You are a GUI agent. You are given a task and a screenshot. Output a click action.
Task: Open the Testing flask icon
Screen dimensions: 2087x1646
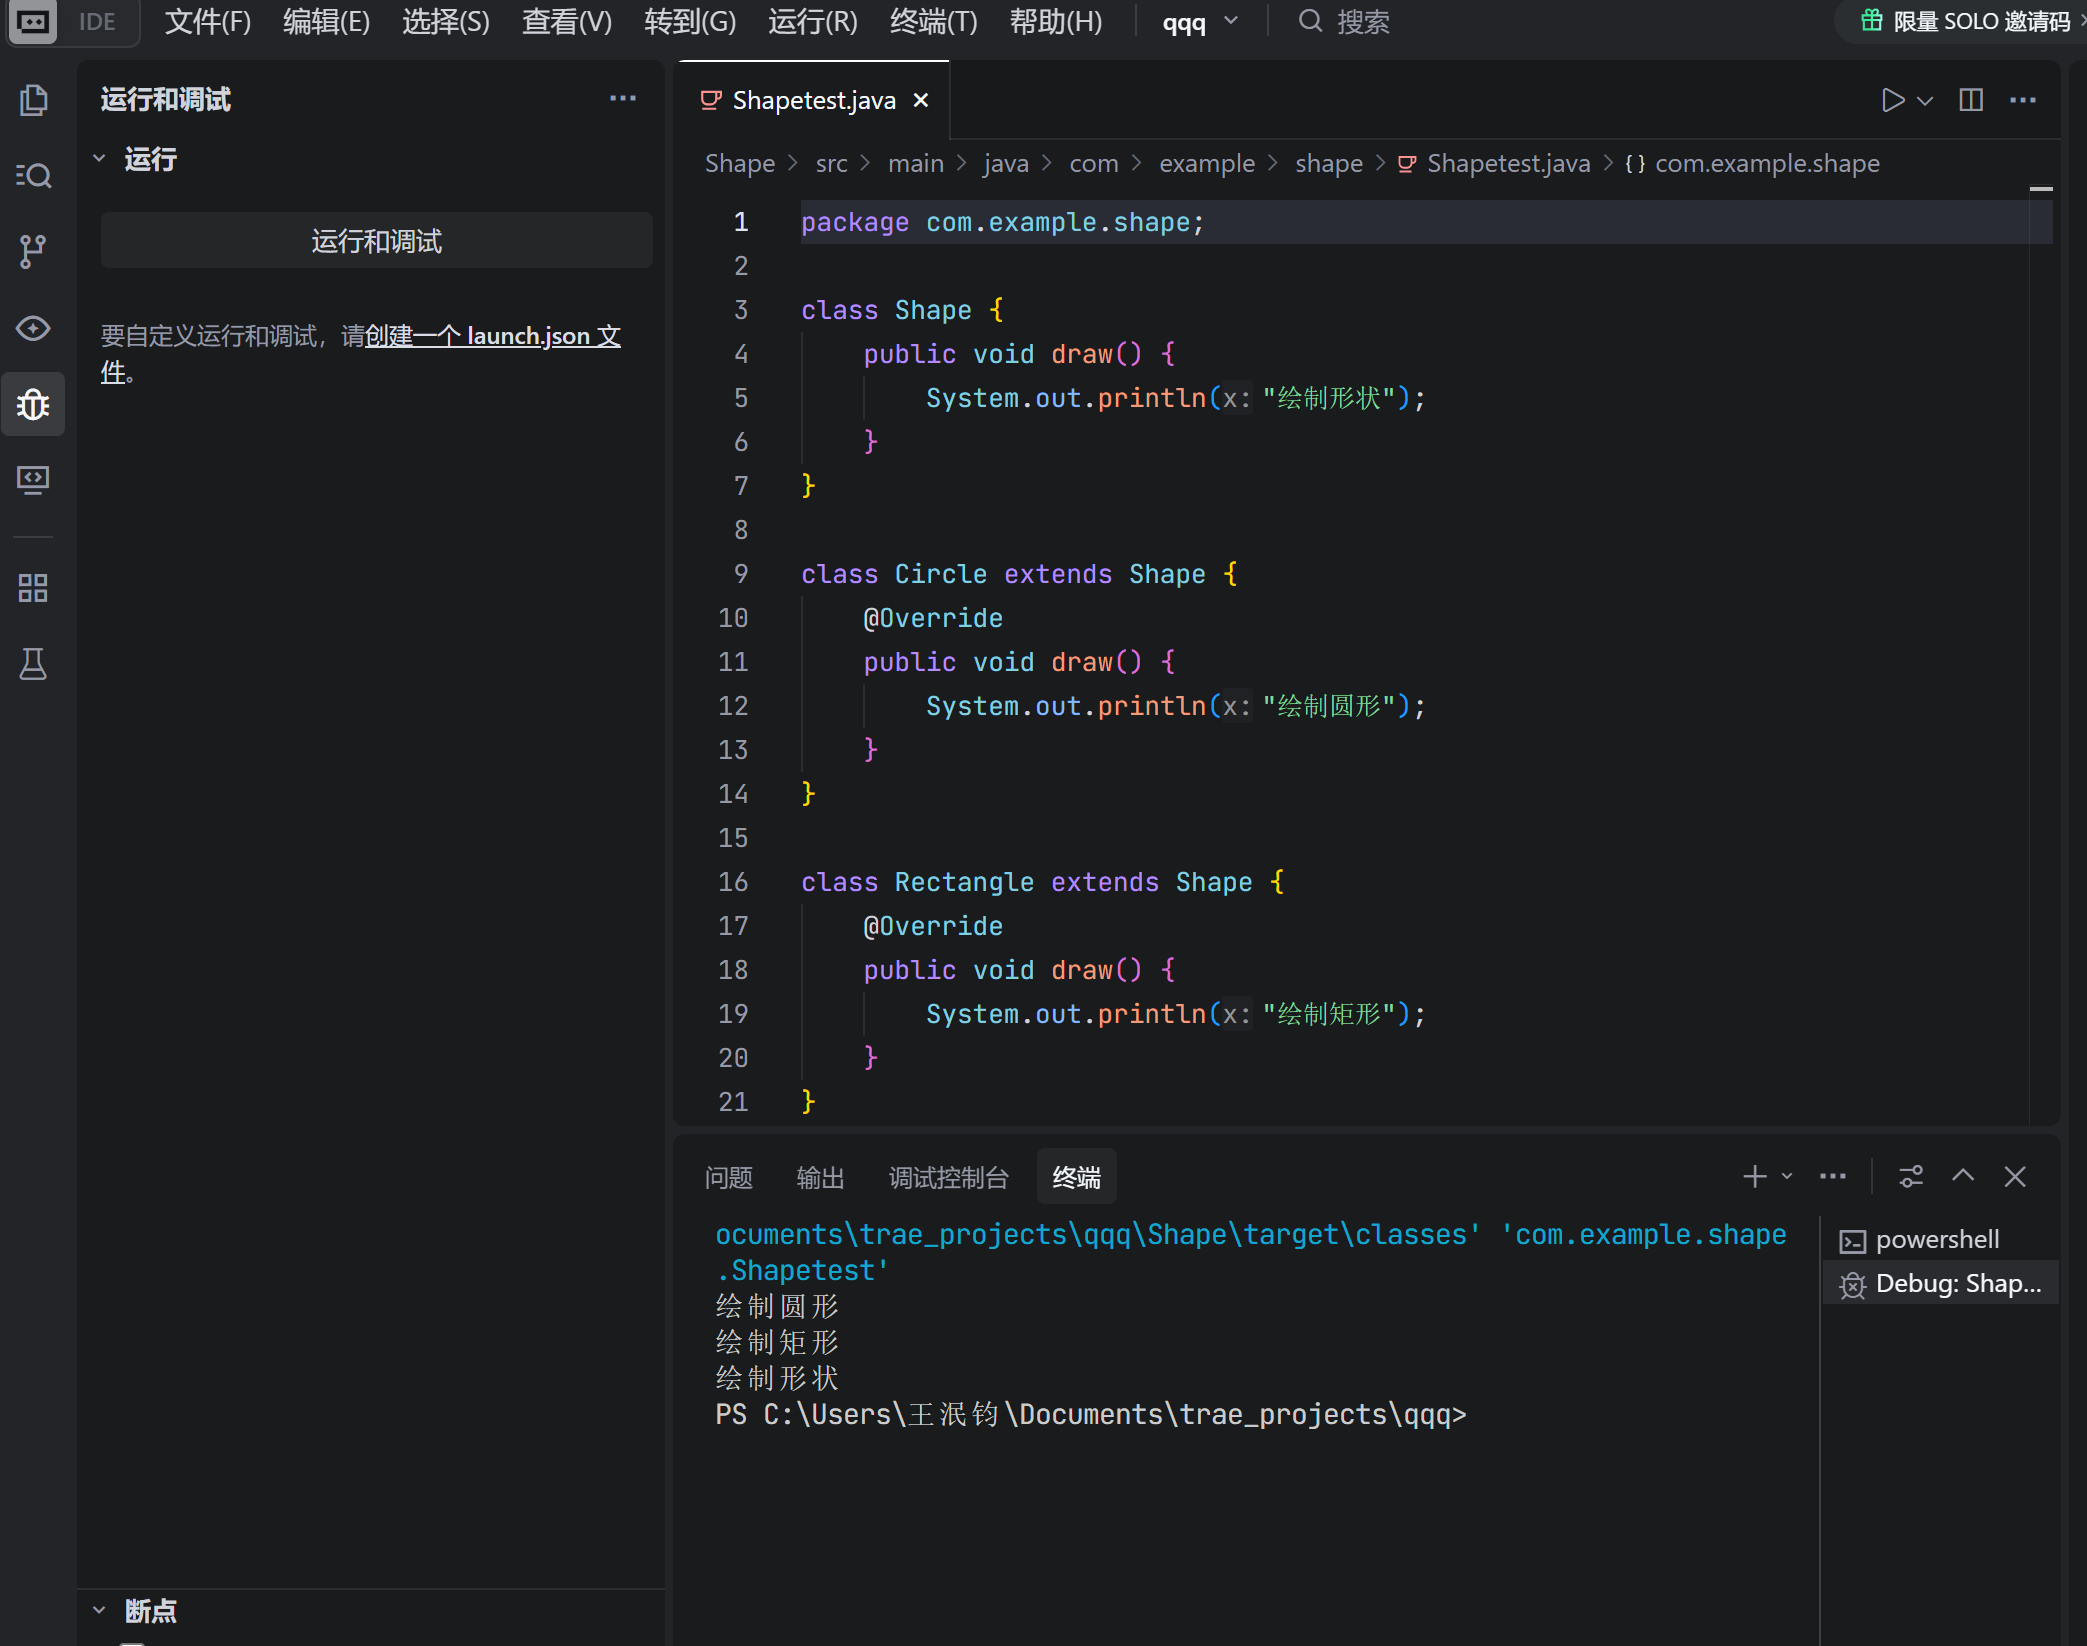point(33,664)
